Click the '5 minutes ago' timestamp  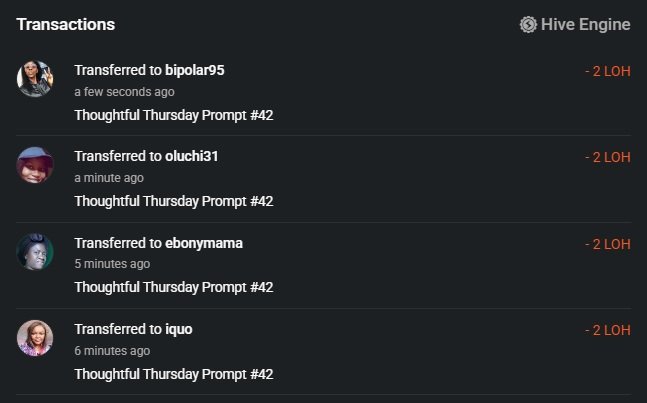pos(112,264)
